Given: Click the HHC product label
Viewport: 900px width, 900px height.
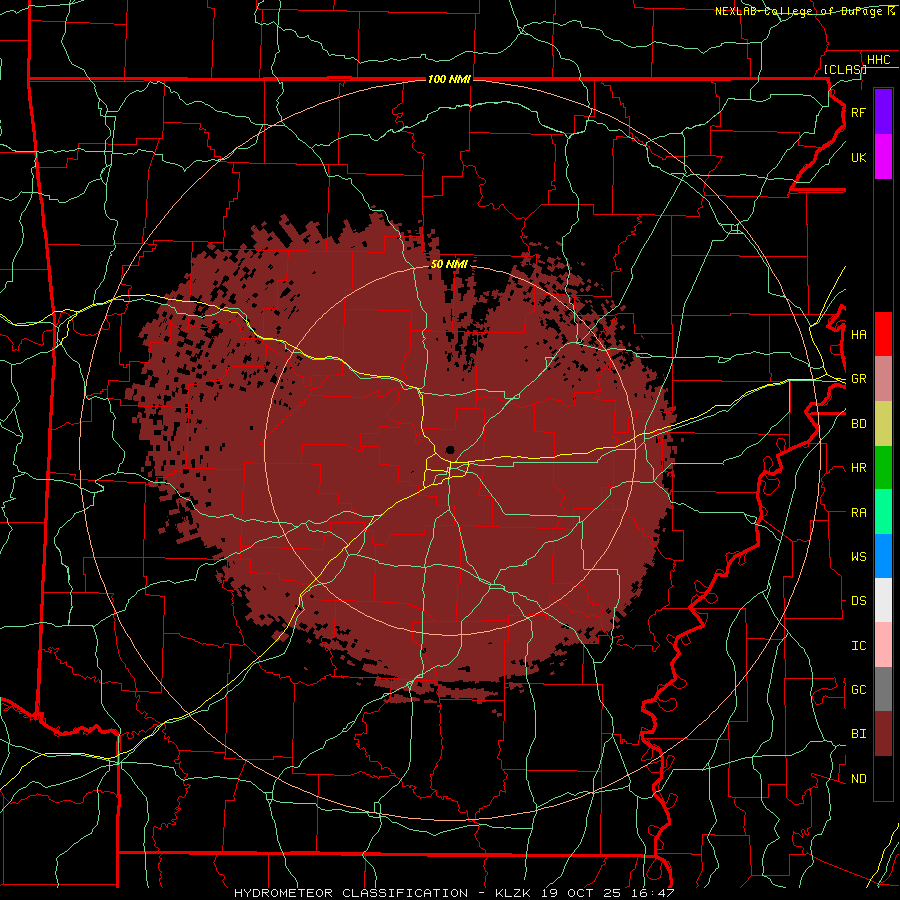Looking at the screenshot, I should (878, 60).
